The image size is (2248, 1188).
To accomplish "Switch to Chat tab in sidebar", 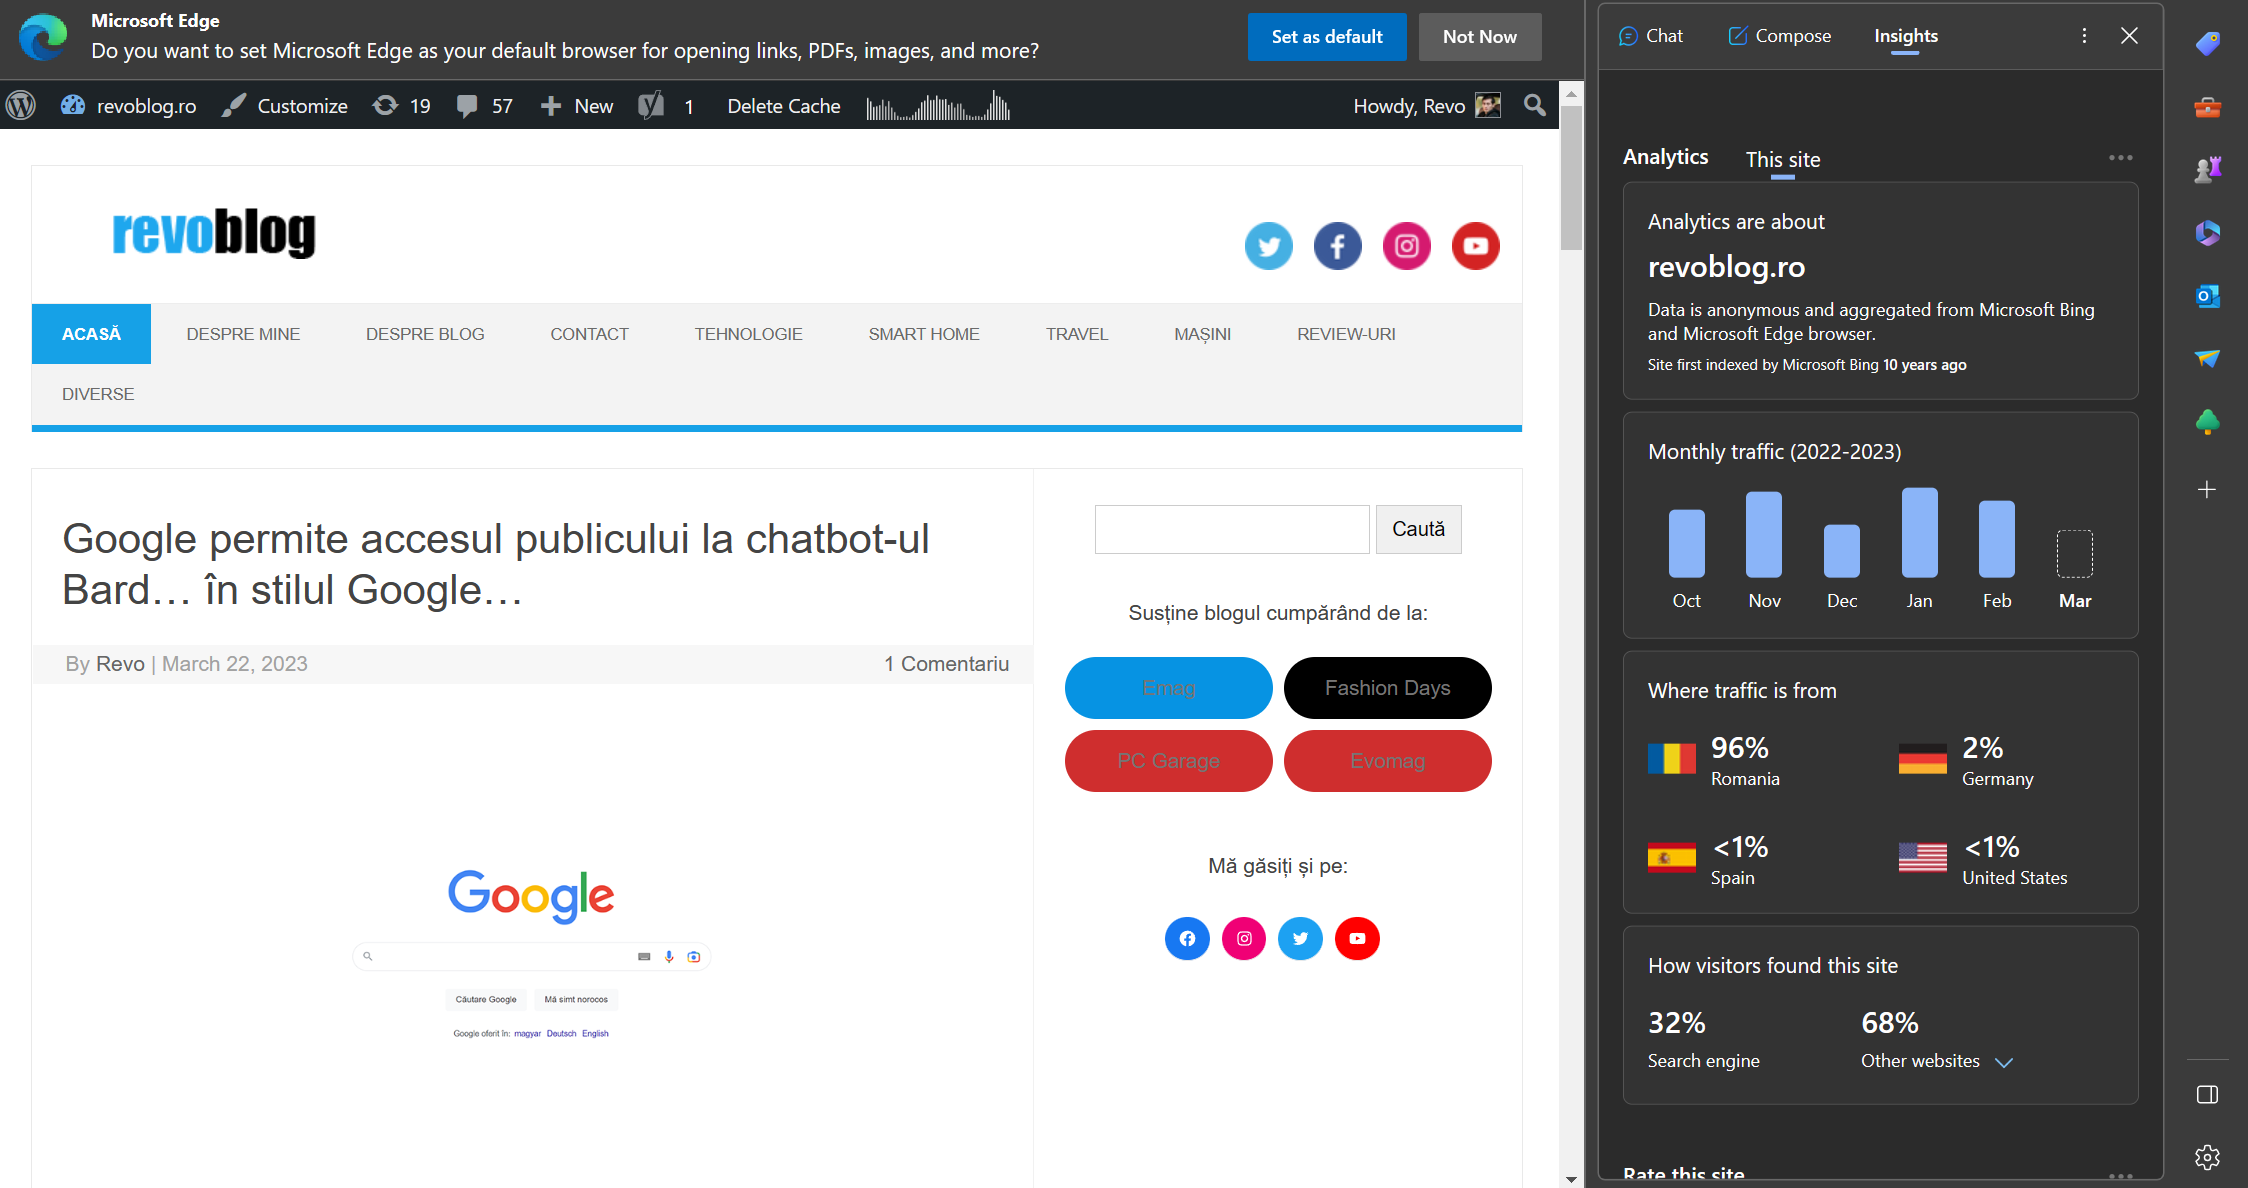I will point(1651,36).
